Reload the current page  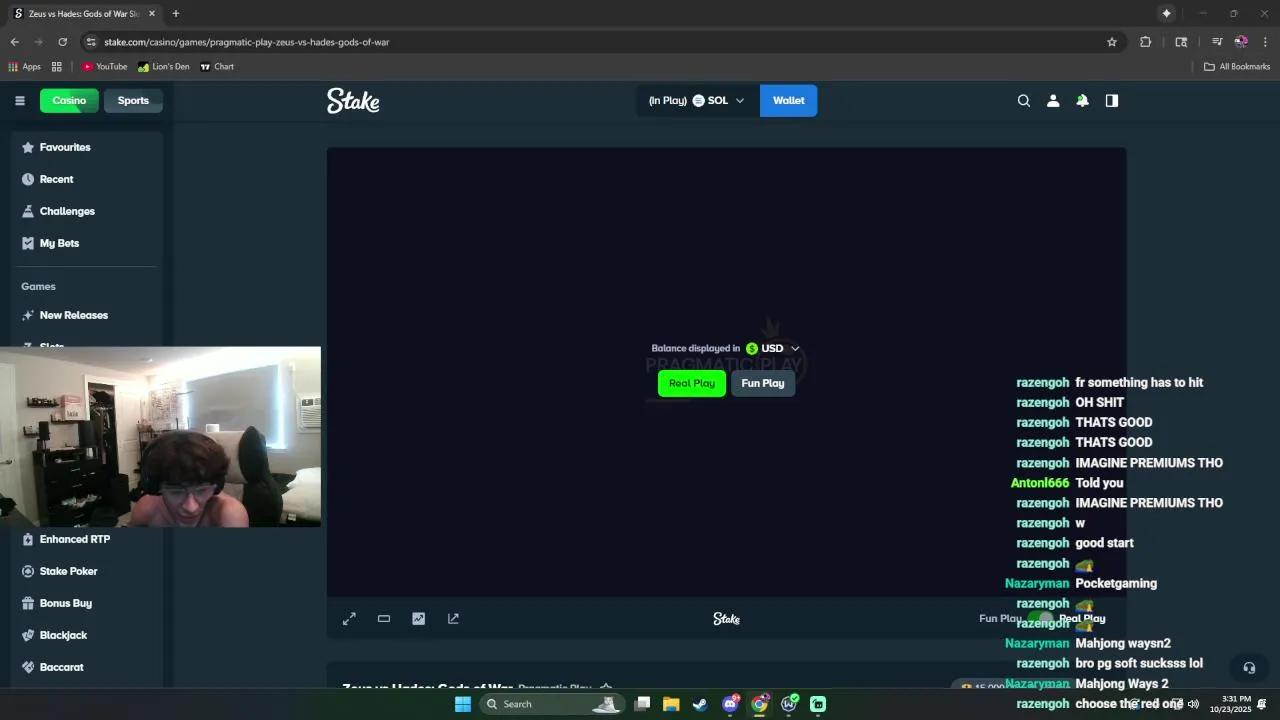[x=62, y=42]
